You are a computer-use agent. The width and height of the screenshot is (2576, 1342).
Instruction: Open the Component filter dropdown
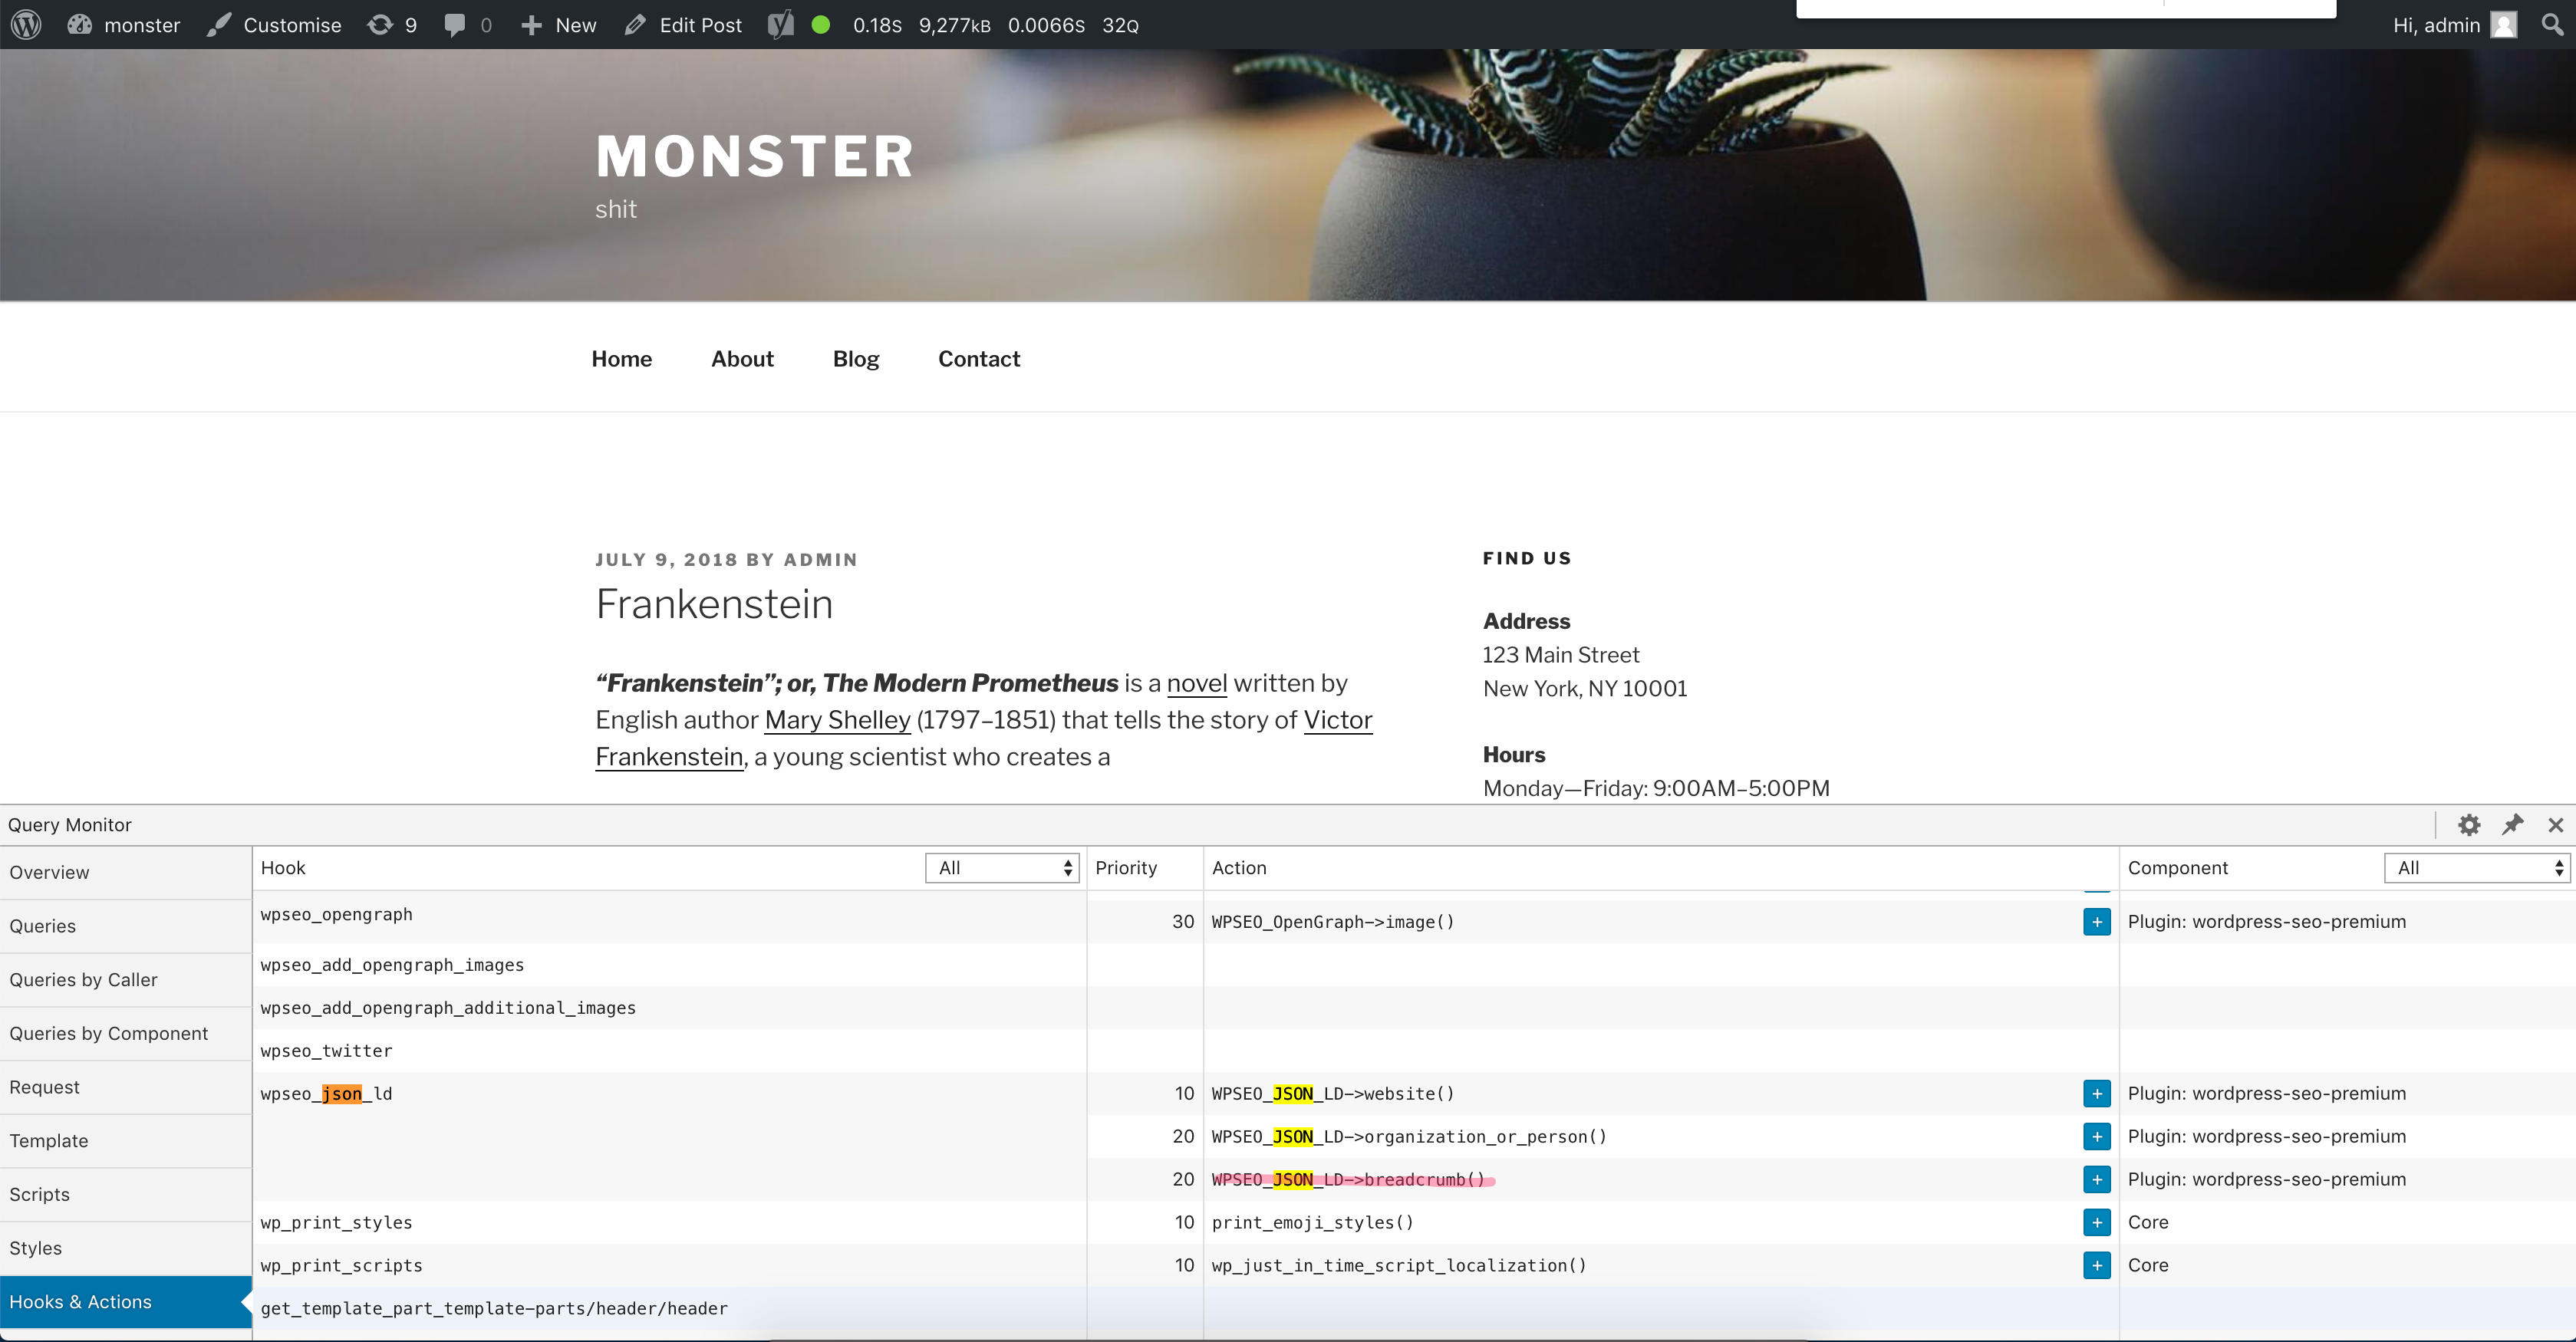pos(2477,868)
